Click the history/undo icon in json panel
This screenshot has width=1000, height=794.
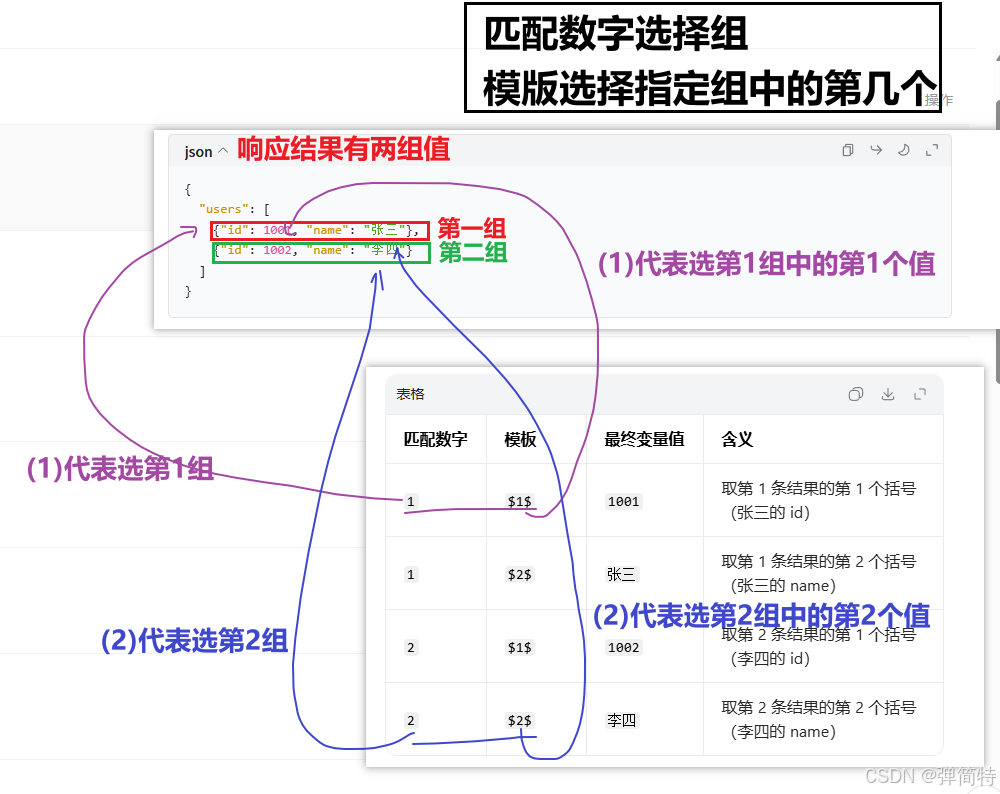coord(903,150)
